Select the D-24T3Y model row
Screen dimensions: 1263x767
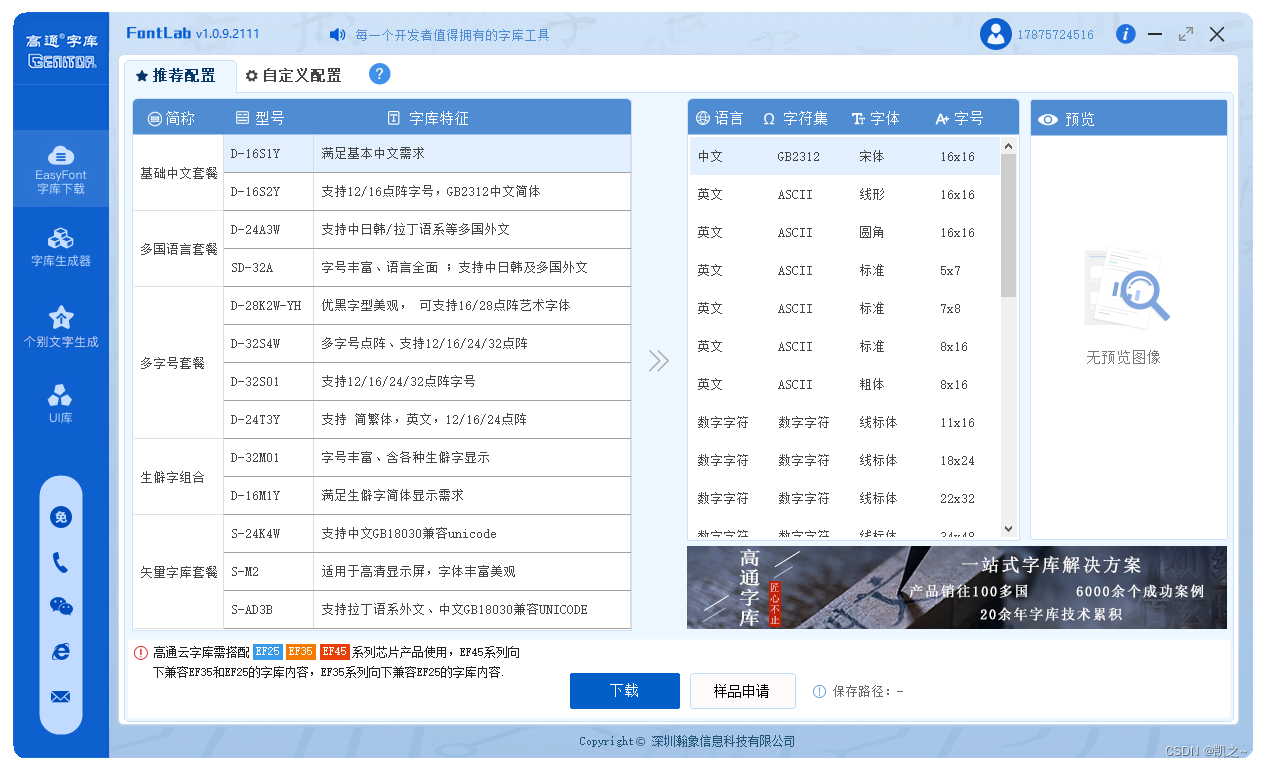tap(427, 420)
